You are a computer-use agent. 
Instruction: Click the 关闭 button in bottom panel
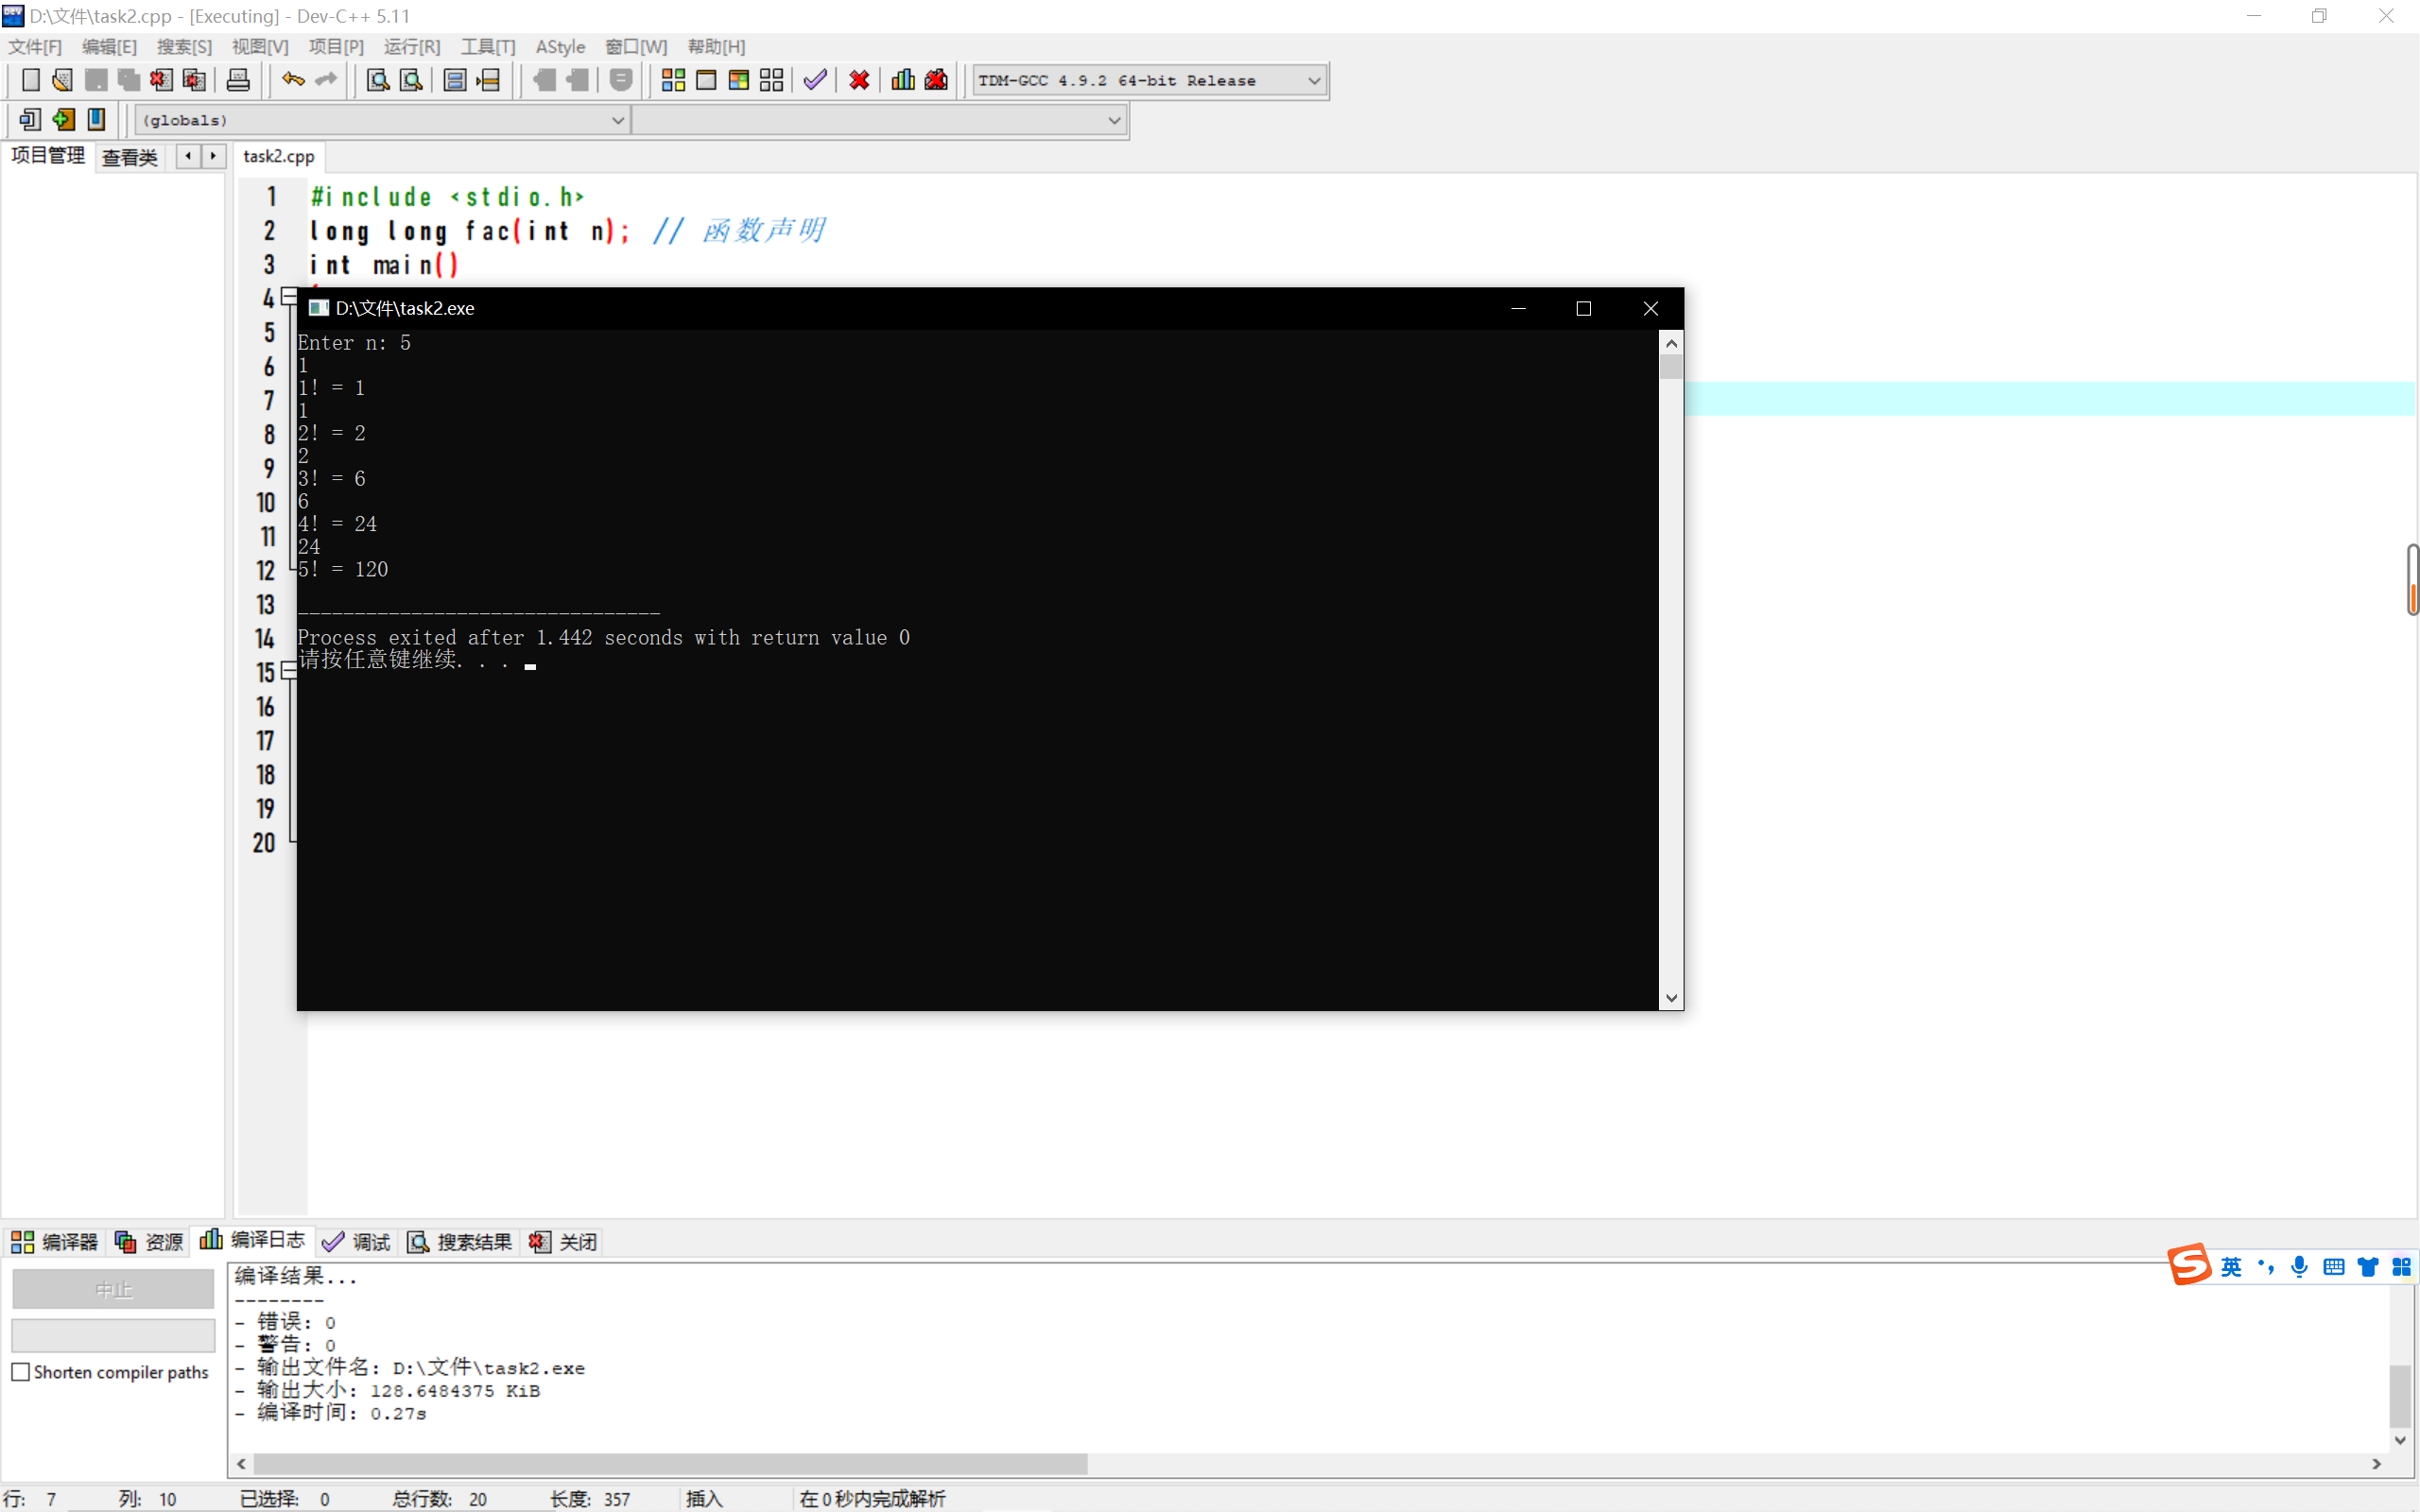564,1242
